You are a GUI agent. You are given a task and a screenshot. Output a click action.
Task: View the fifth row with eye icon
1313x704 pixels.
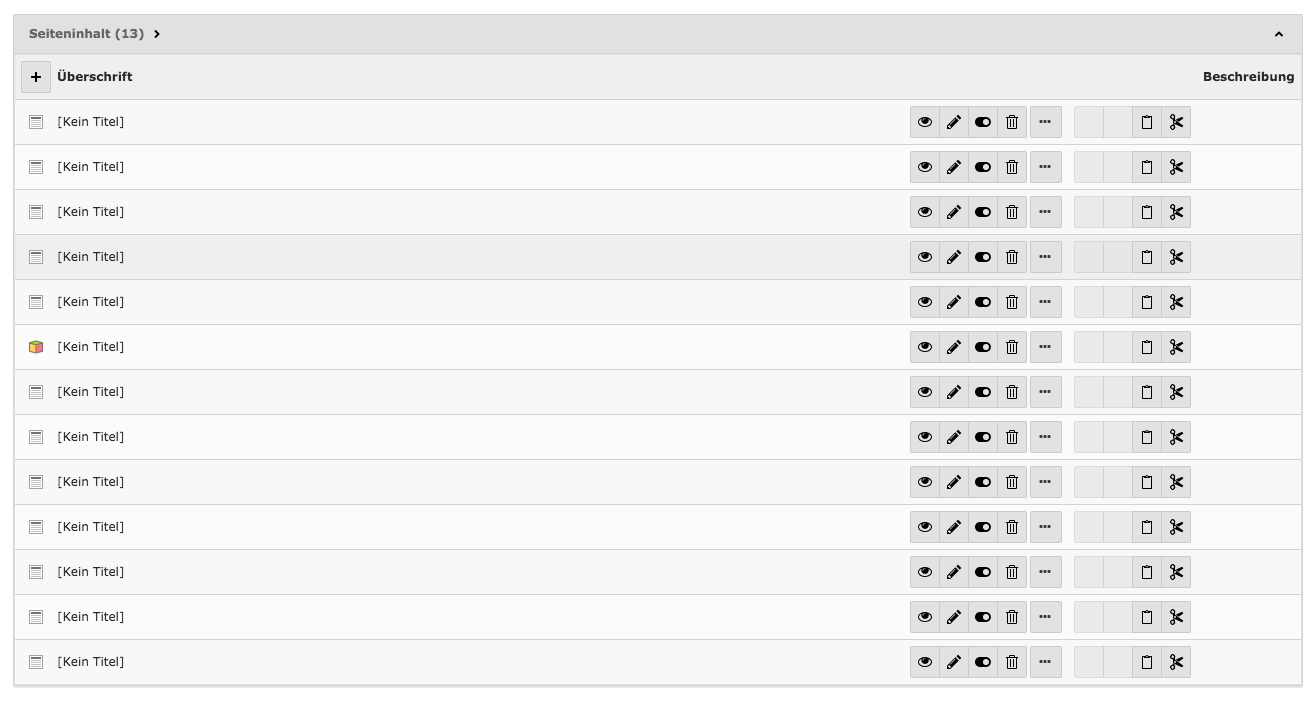(925, 302)
